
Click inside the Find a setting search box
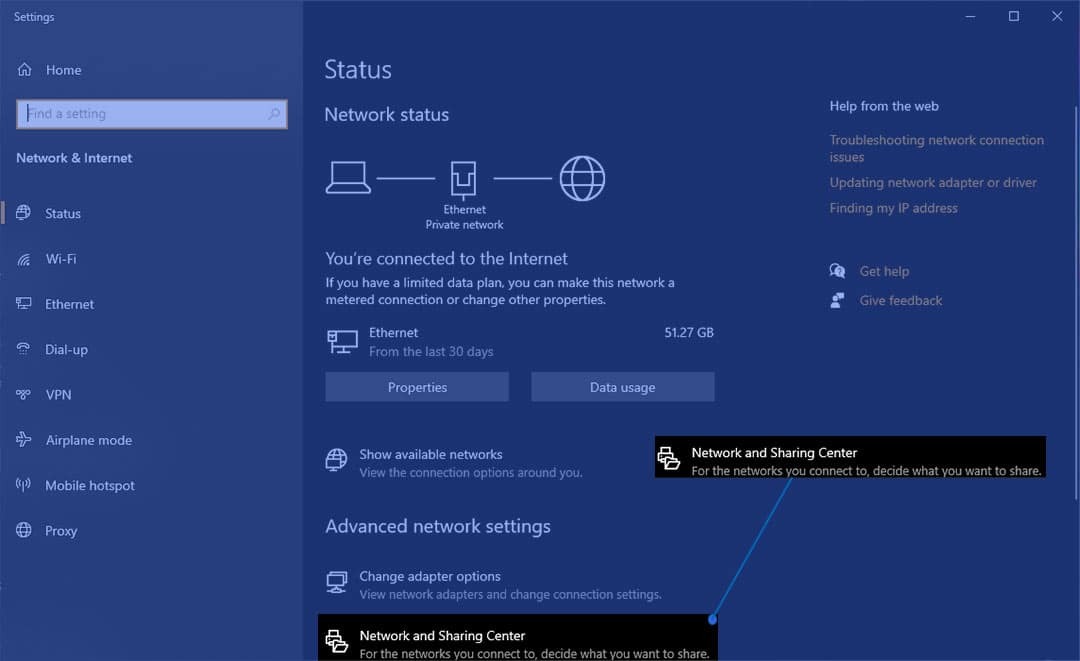pyautogui.click(x=150, y=113)
